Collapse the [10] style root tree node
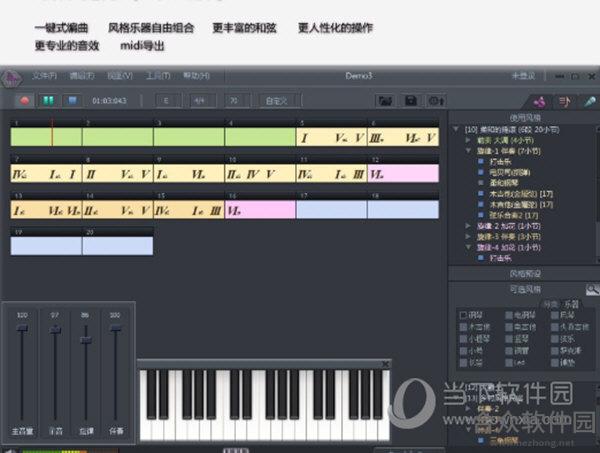The image size is (600, 453). [x=456, y=129]
